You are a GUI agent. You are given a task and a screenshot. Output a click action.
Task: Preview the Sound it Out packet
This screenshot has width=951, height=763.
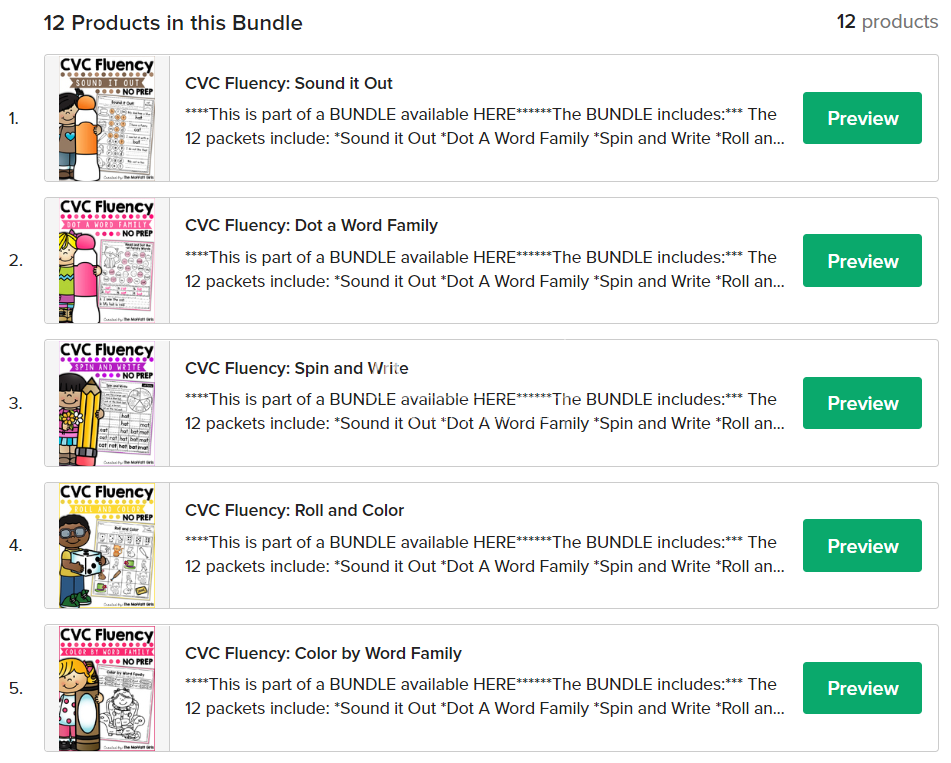point(862,118)
